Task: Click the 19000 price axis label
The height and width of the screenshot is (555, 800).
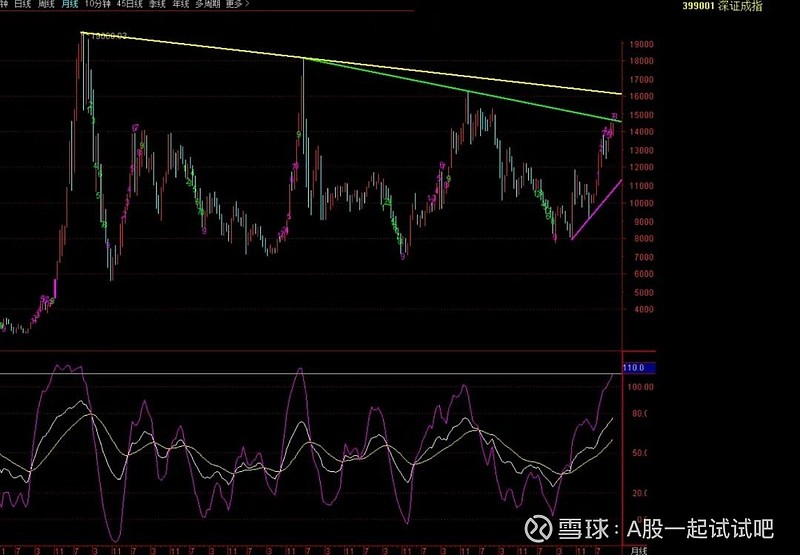Action: pos(641,44)
